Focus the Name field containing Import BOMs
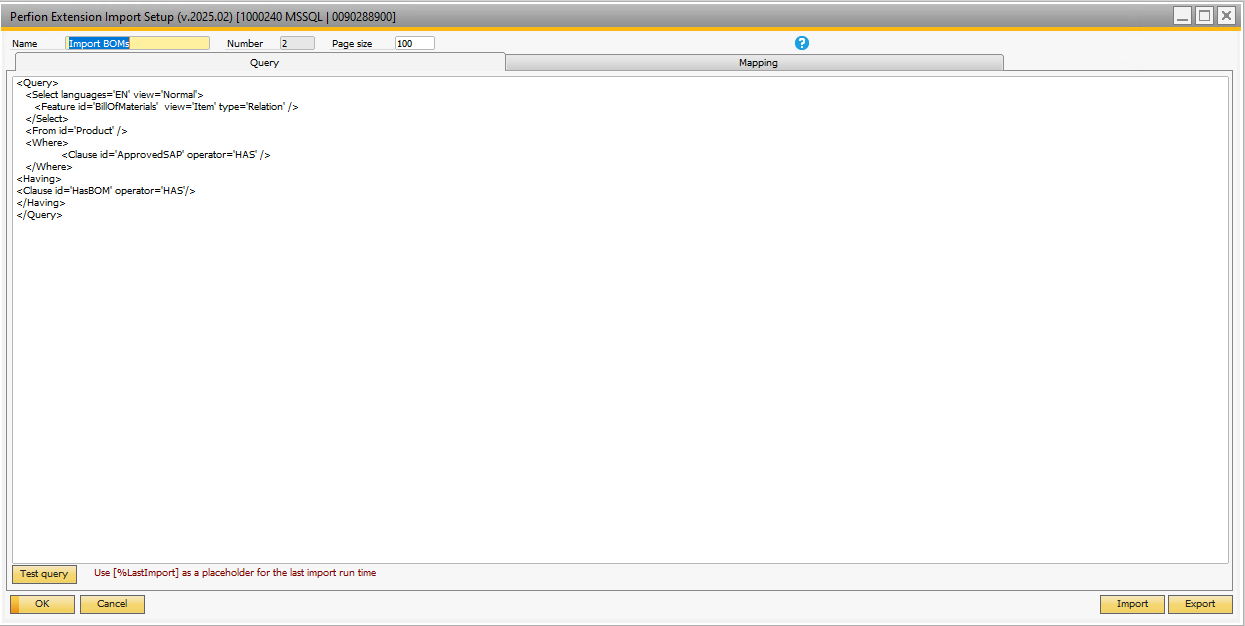This screenshot has height=626, width=1245. pyautogui.click(x=138, y=43)
